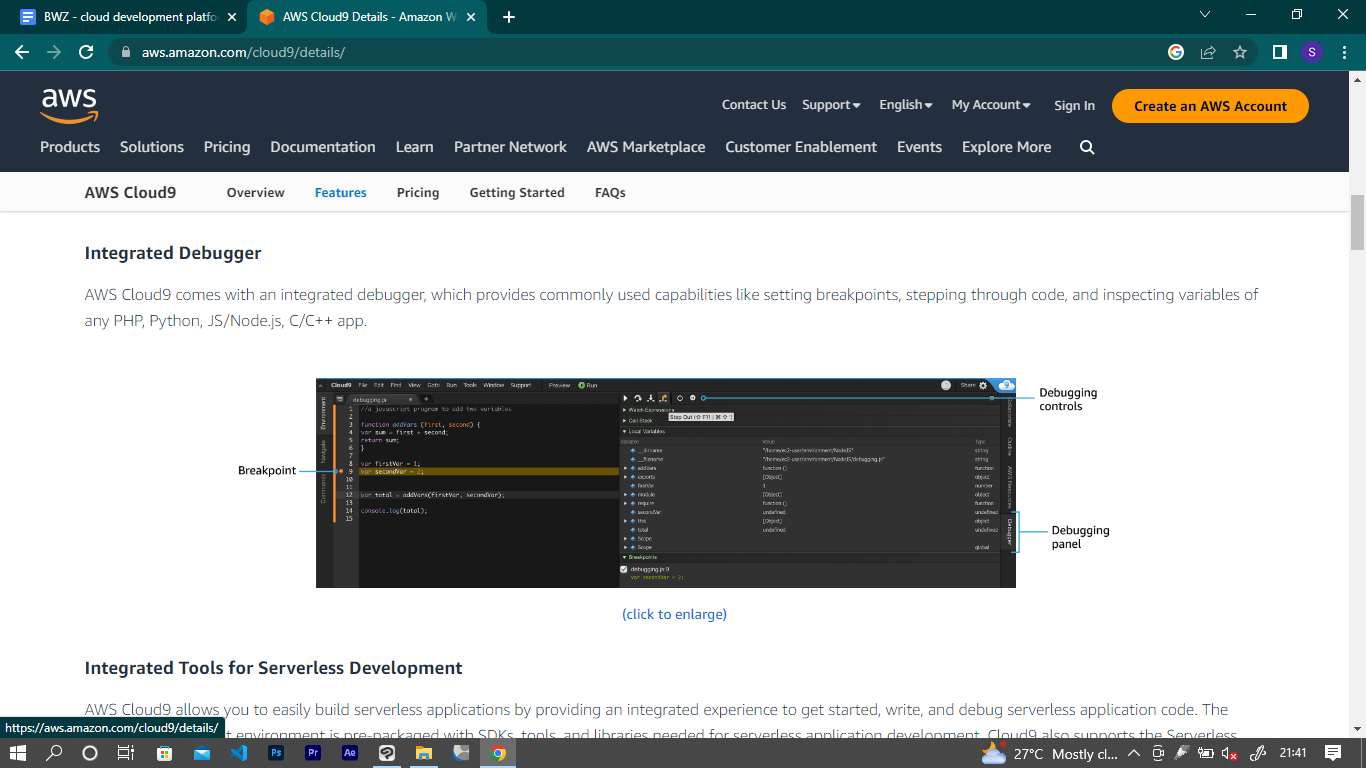This screenshot has height=768, width=1366.
Task: Click the Step Over icon in the debugger toolbar
Action: [638, 397]
